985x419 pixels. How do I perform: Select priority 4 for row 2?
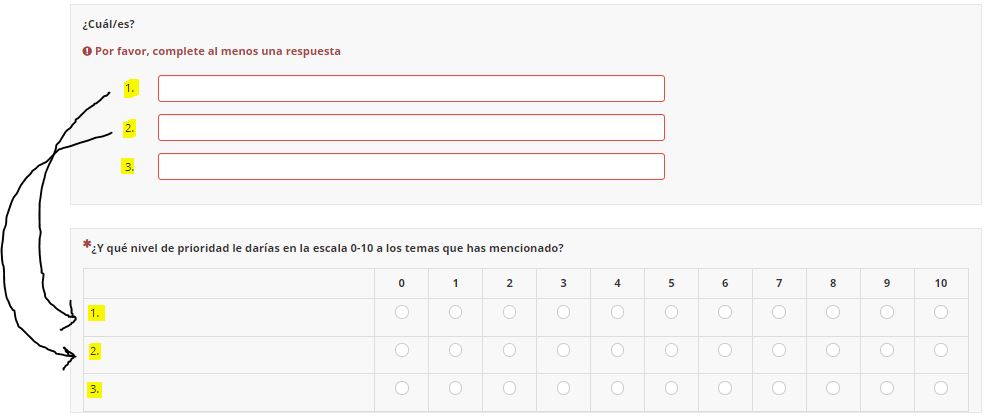(618, 351)
